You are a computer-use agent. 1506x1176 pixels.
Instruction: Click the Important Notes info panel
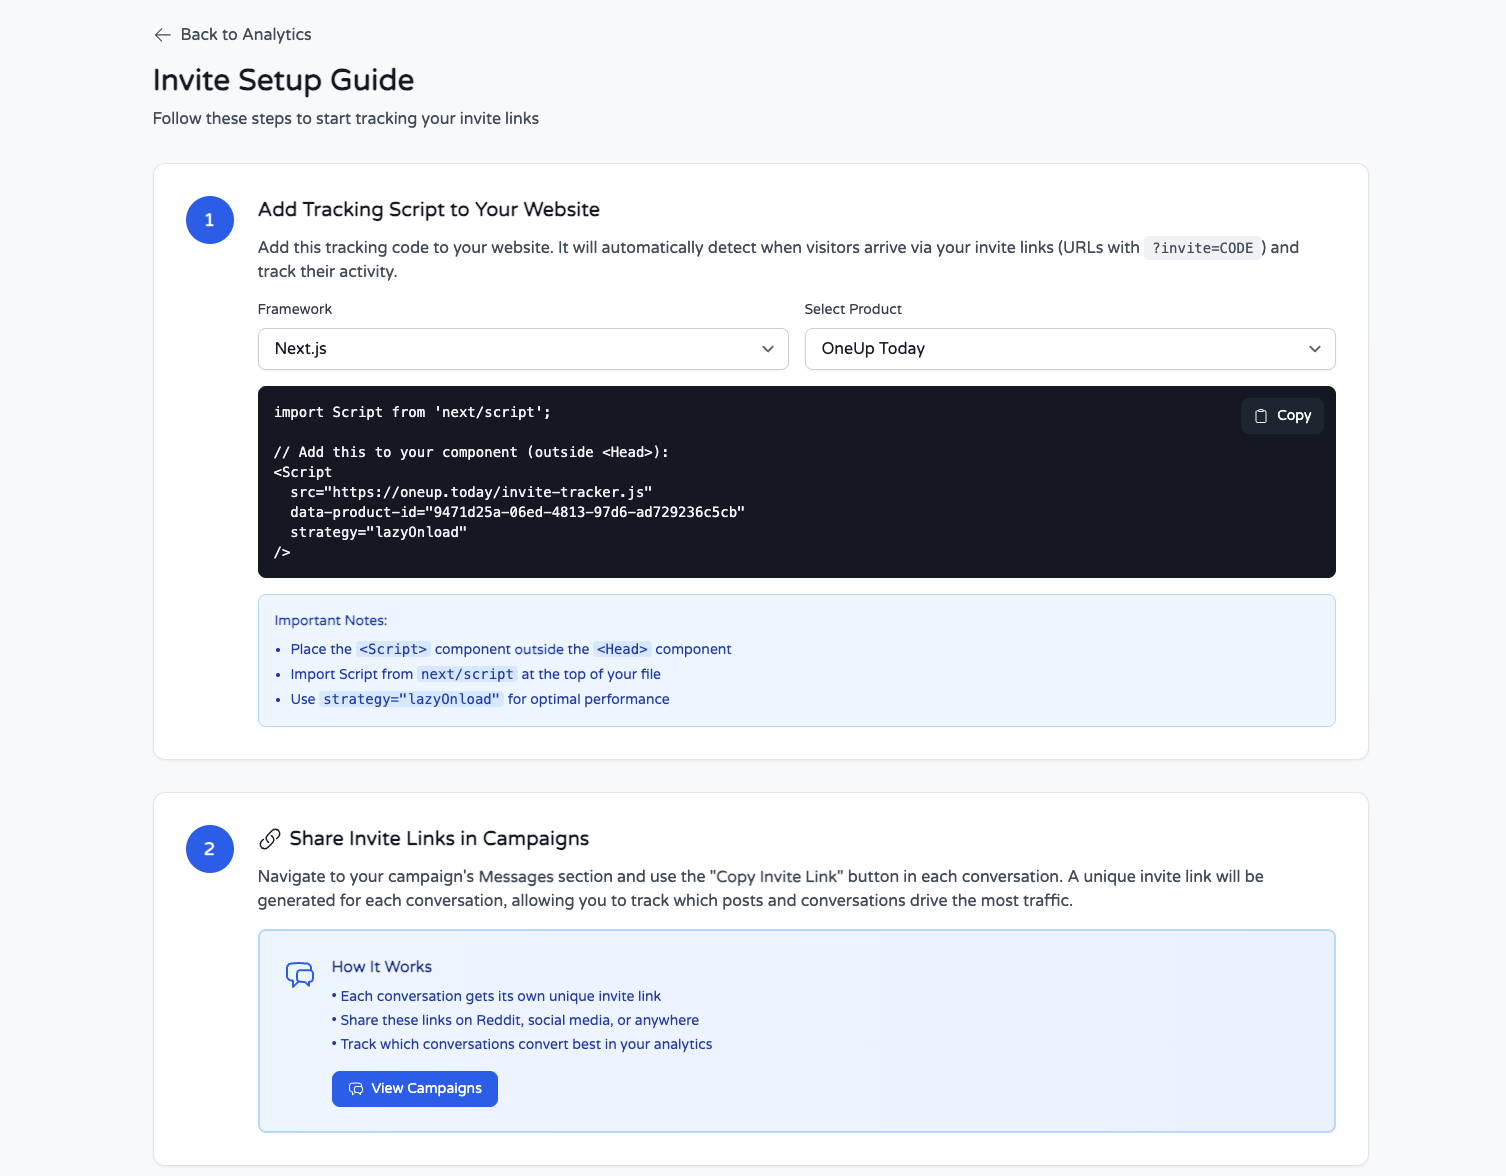coord(796,660)
